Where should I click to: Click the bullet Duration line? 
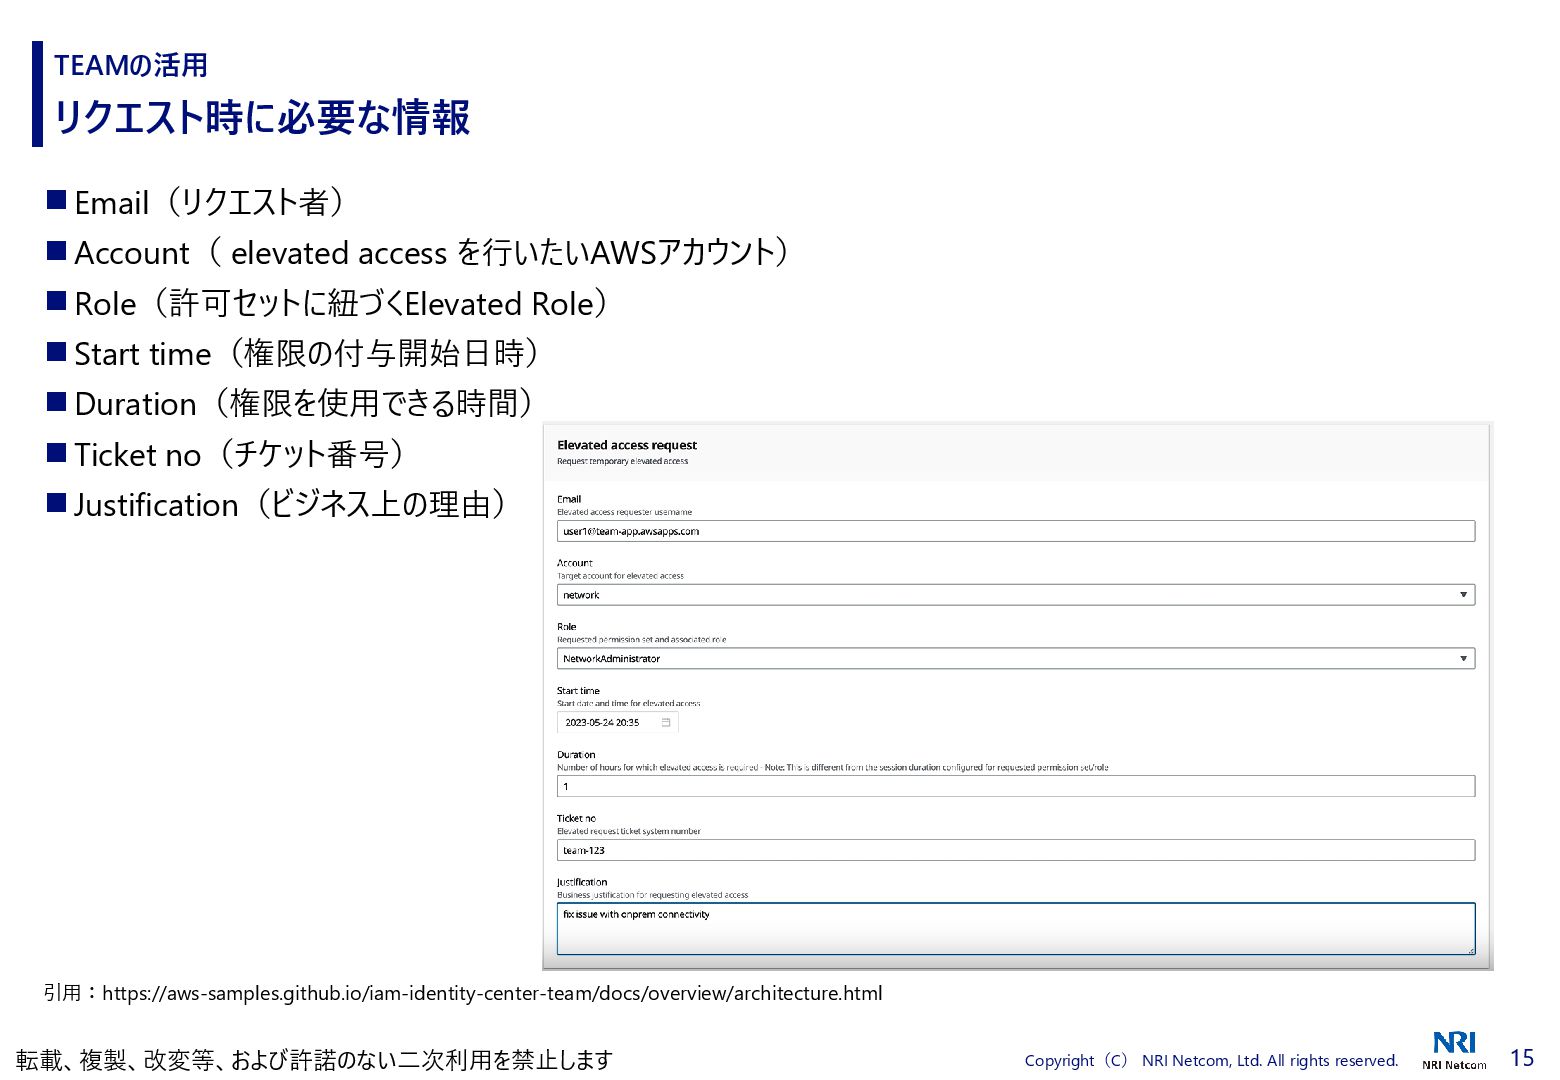click(x=292, y=403)
